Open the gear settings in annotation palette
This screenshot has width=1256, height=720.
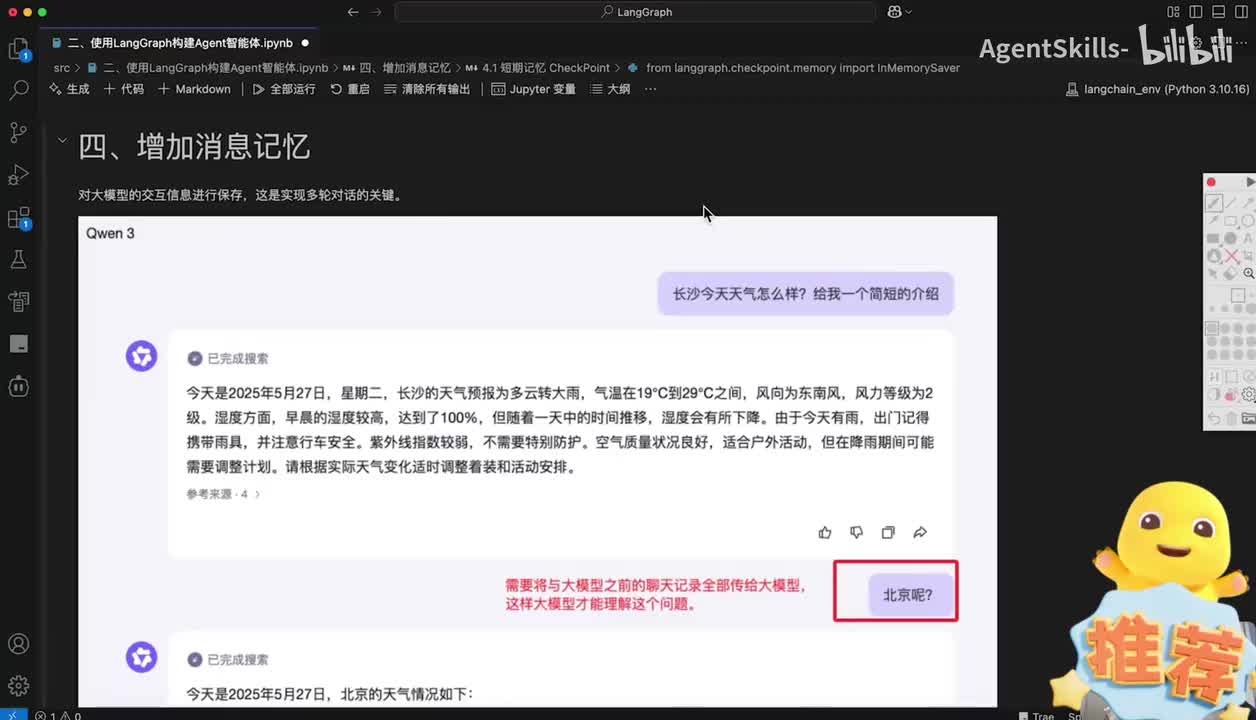click(x=1249, y=395)
